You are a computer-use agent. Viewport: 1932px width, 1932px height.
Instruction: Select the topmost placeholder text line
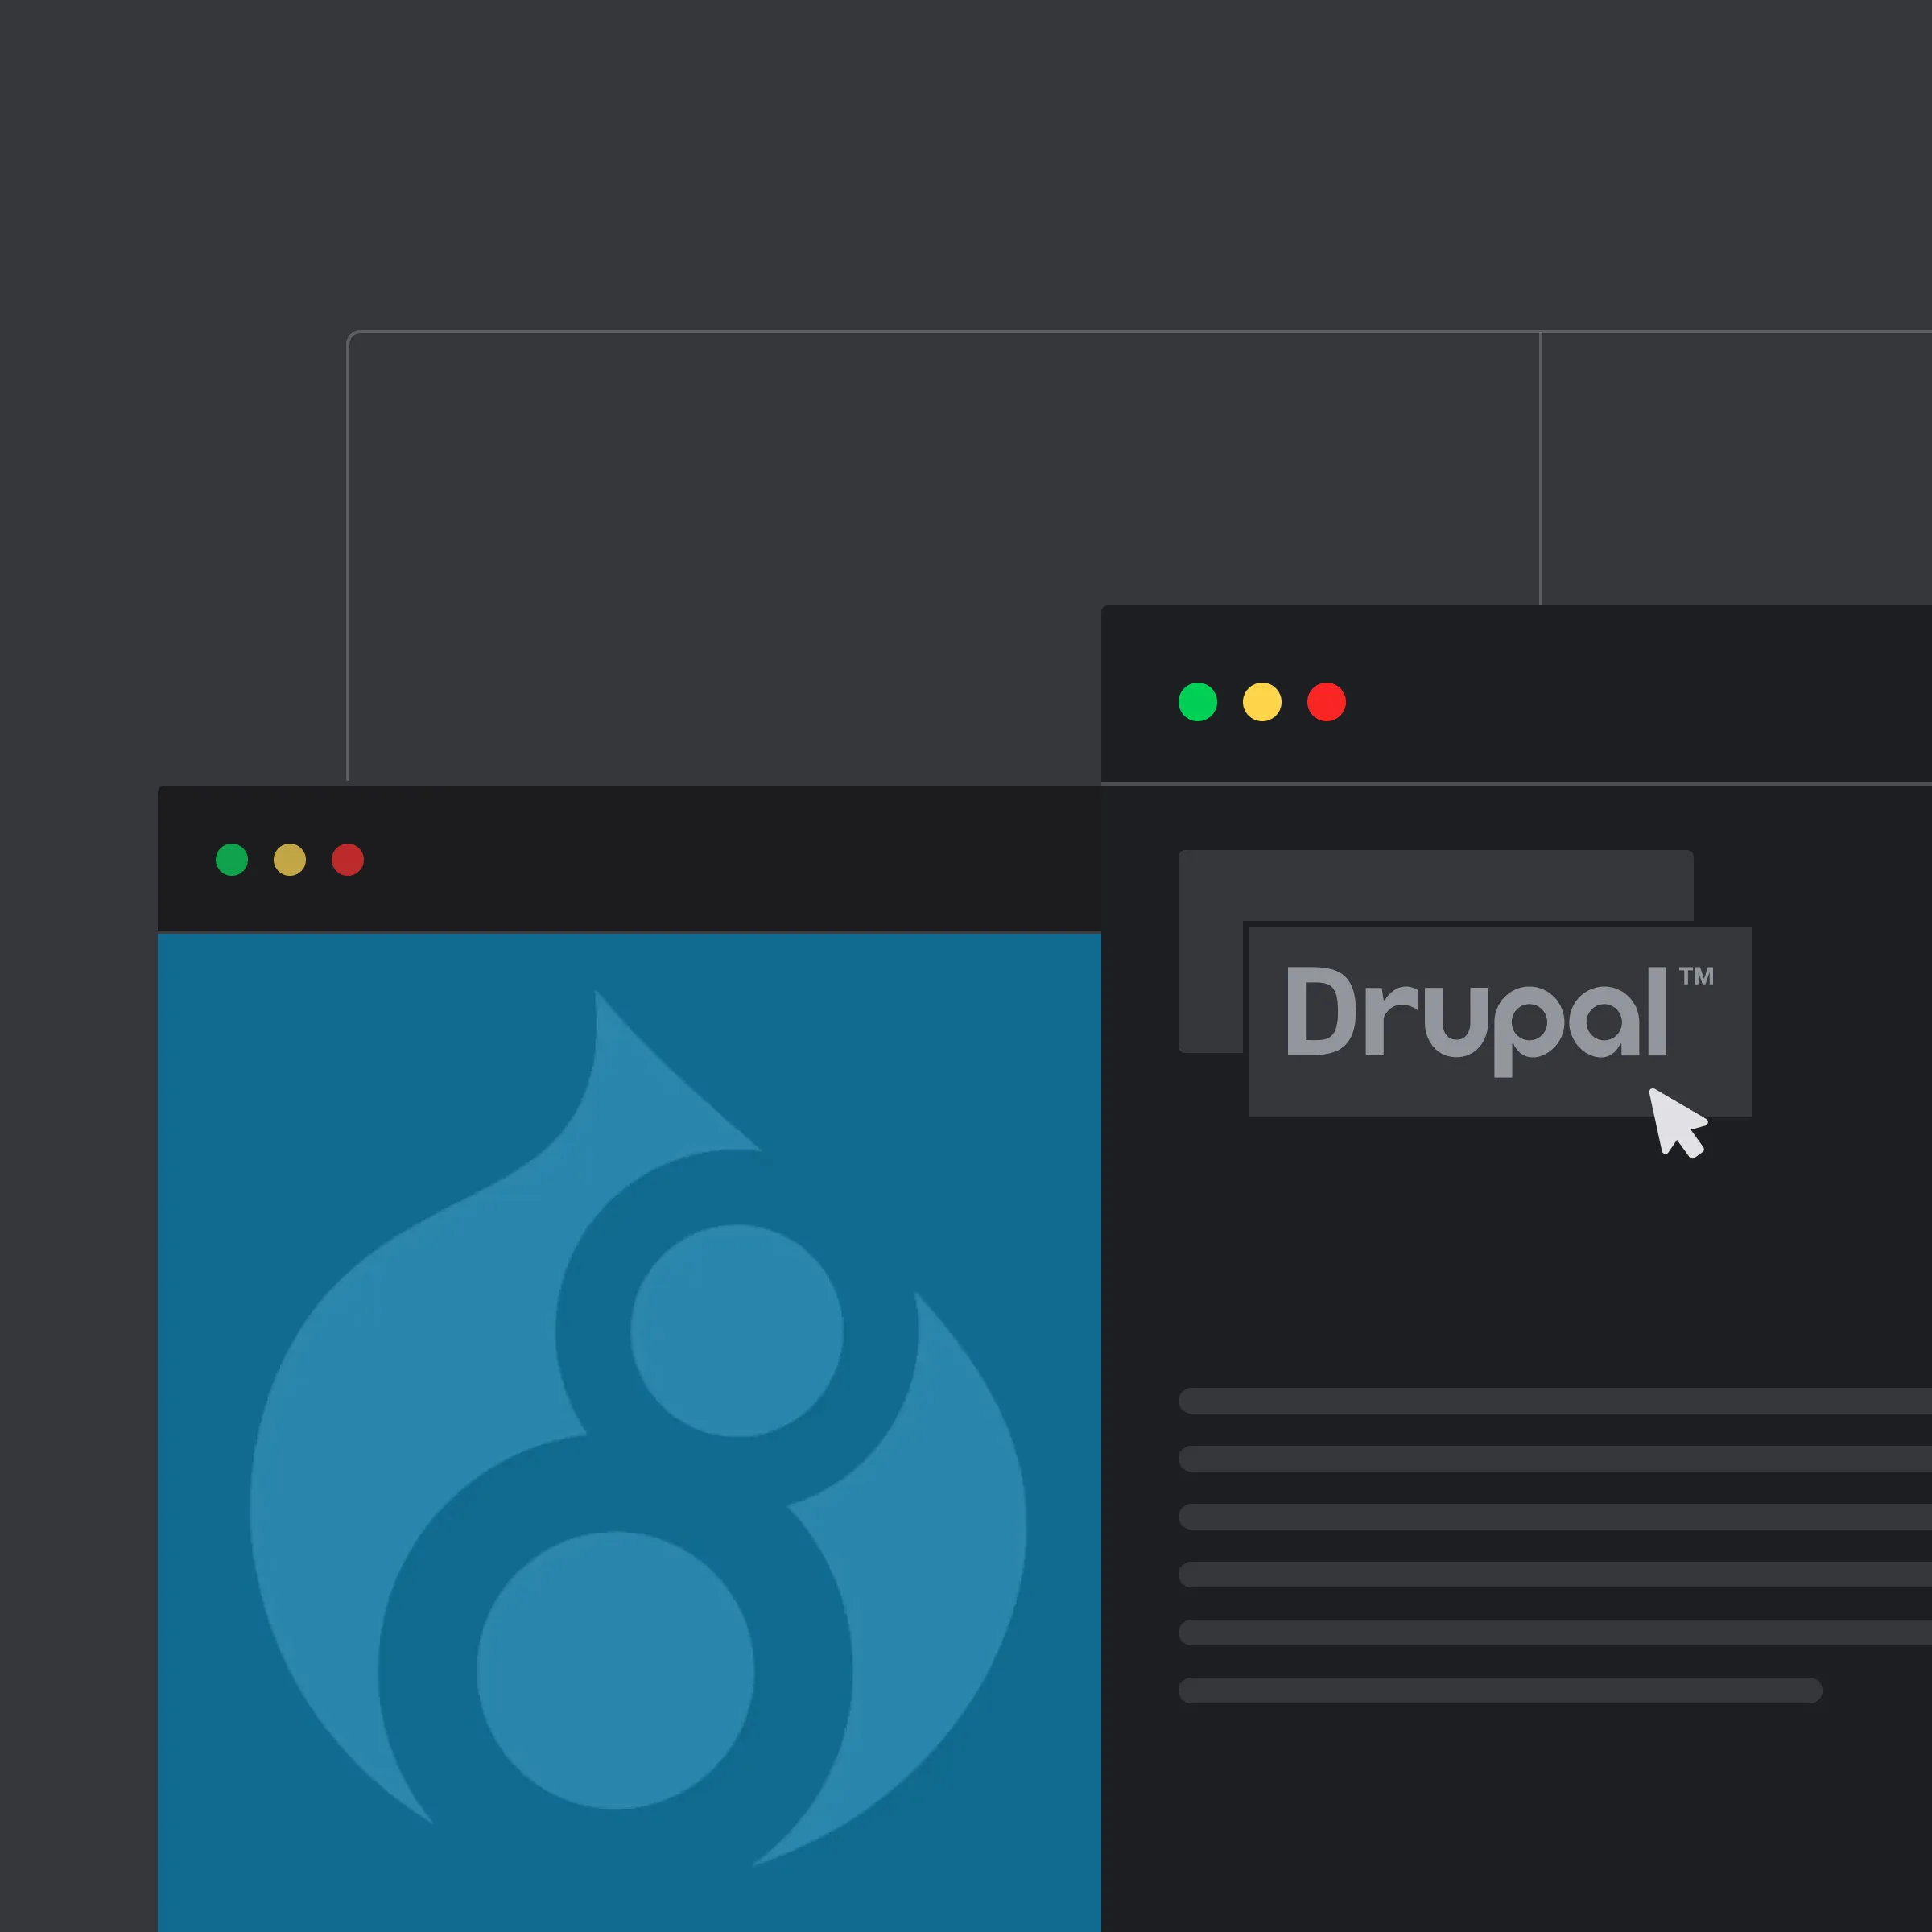click(x=1550, y=1400)
